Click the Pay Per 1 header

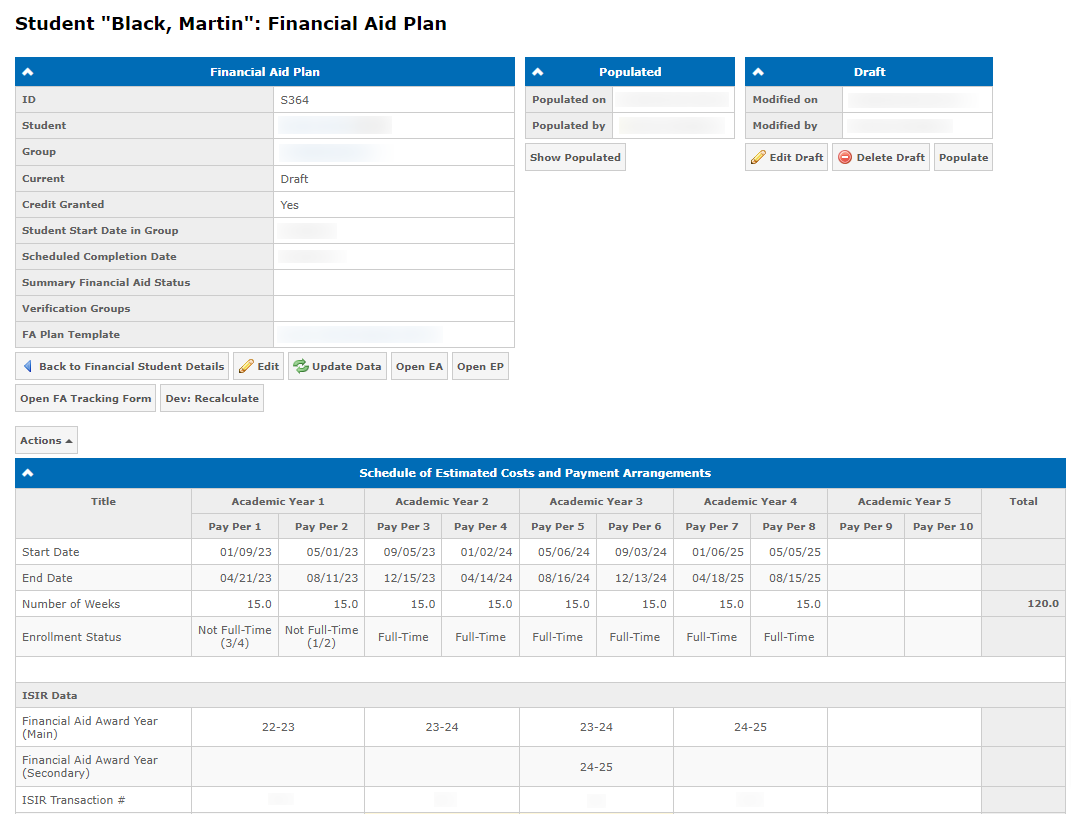pyautogui.click(x=235, y=527)
